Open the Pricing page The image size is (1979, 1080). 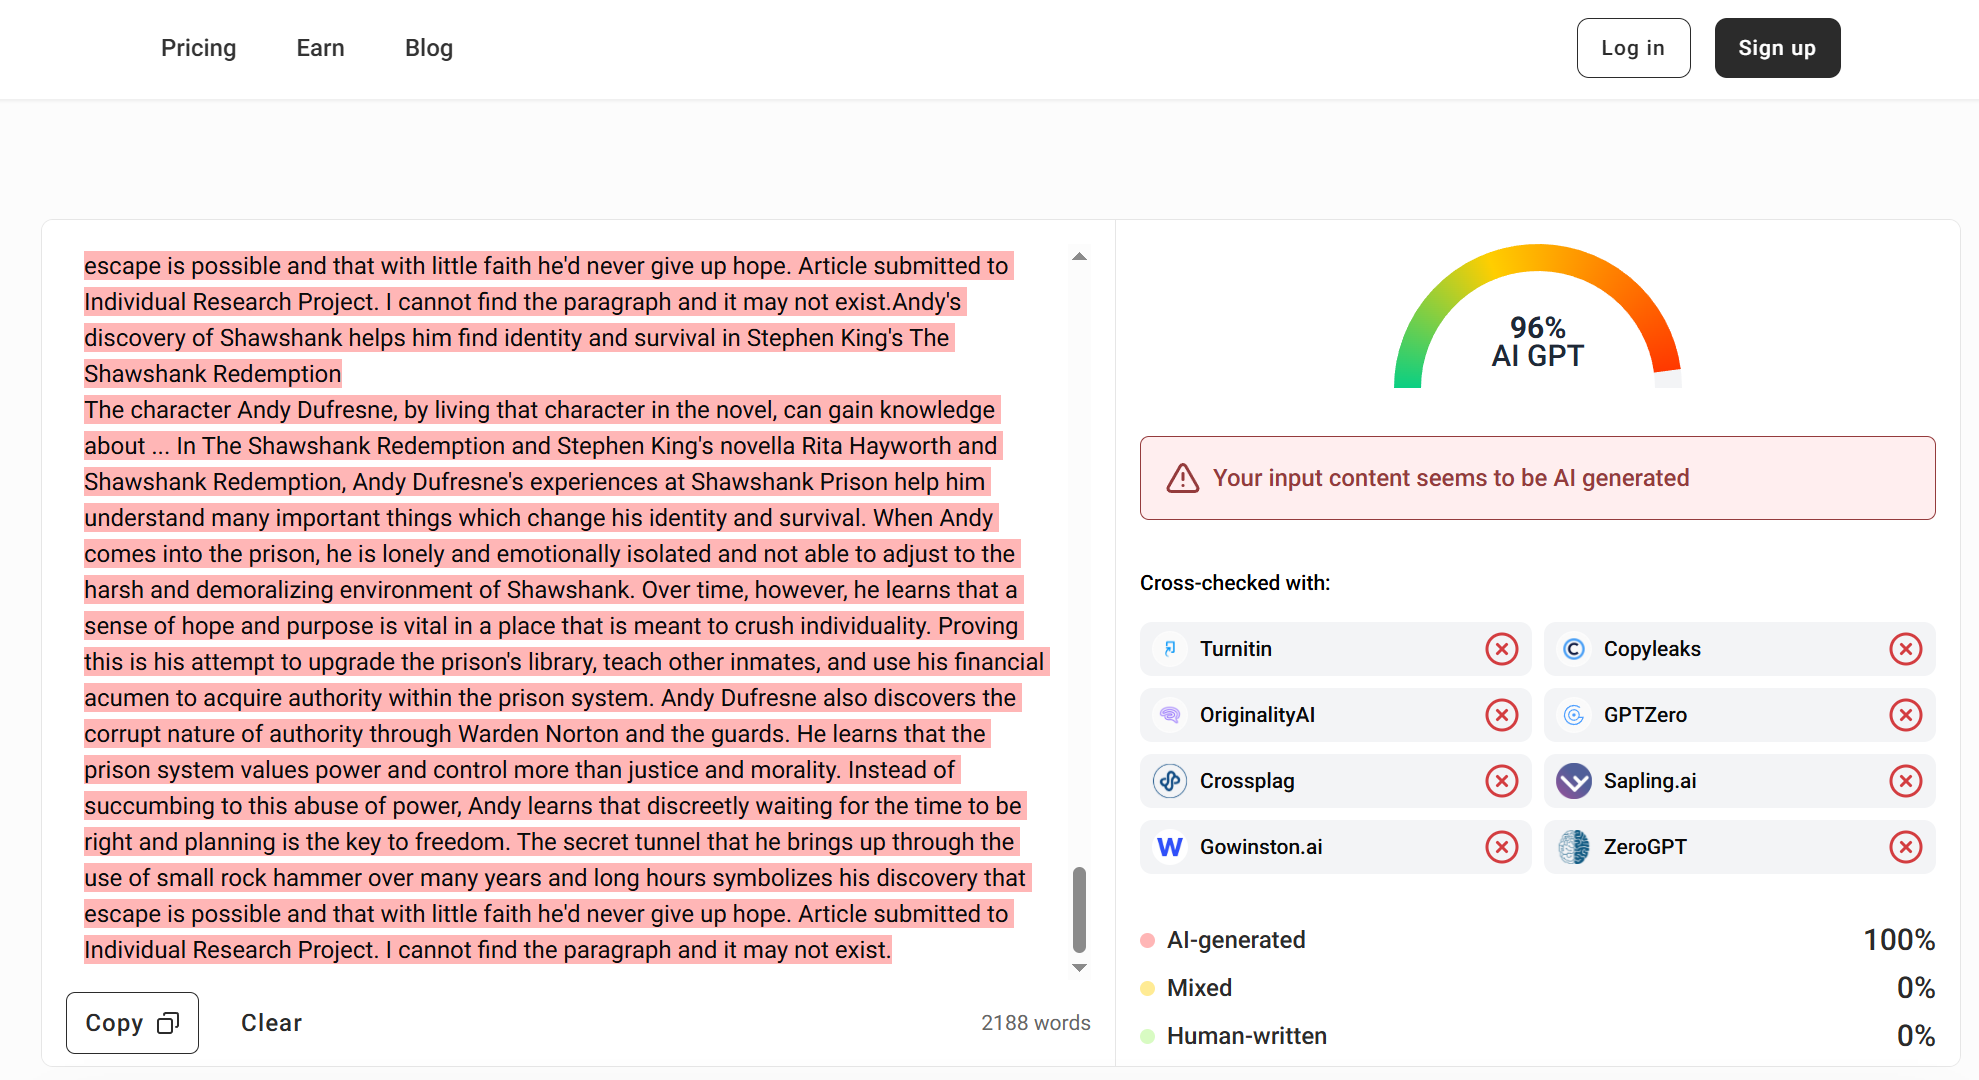click(x=198, y=48)
